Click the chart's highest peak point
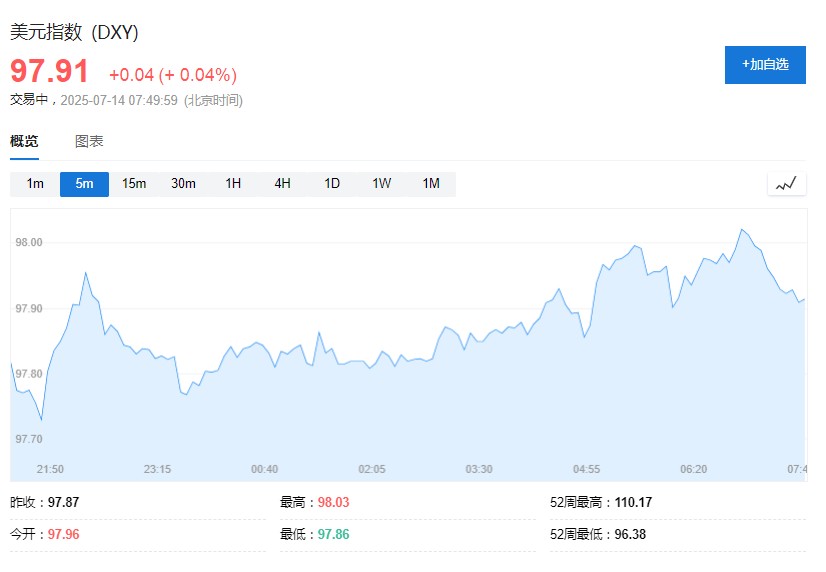826x572 pixels. [742, 230]
